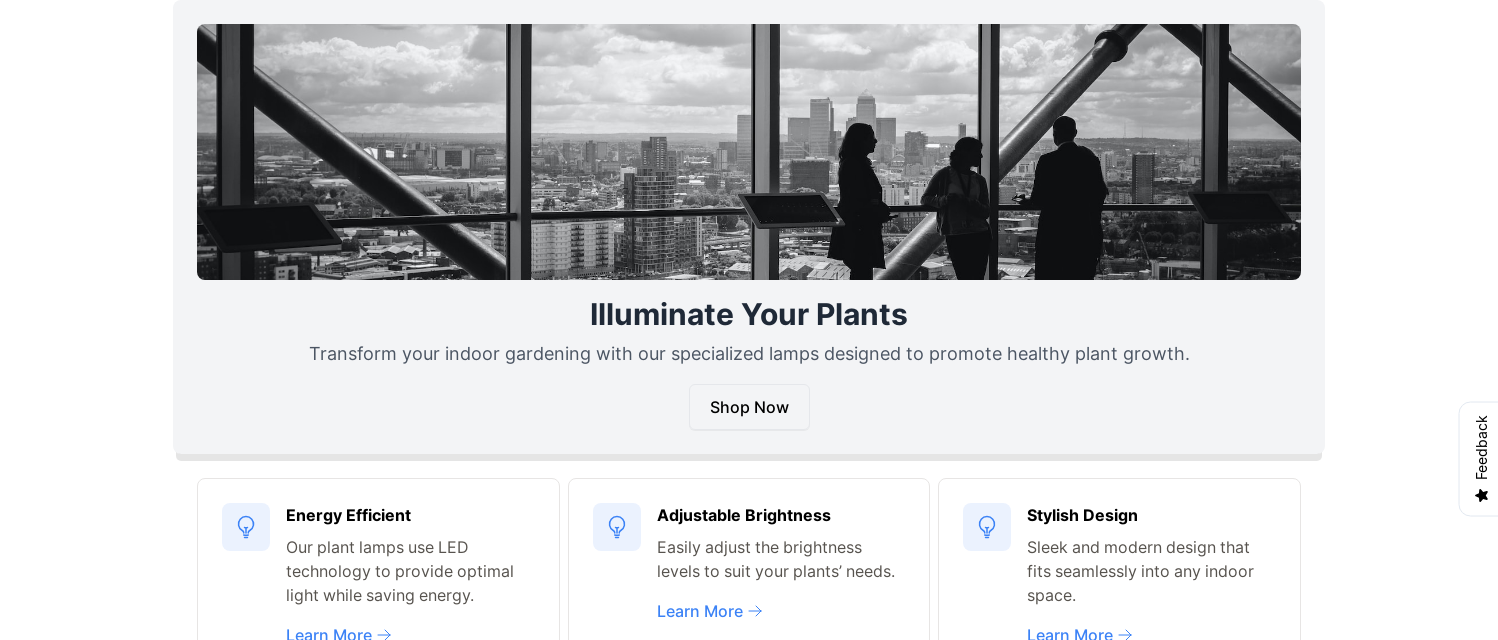Follow Learn More under Adjustable Brightness
The height and width of the screenshot is (640, 1498).
click(700, 611)
